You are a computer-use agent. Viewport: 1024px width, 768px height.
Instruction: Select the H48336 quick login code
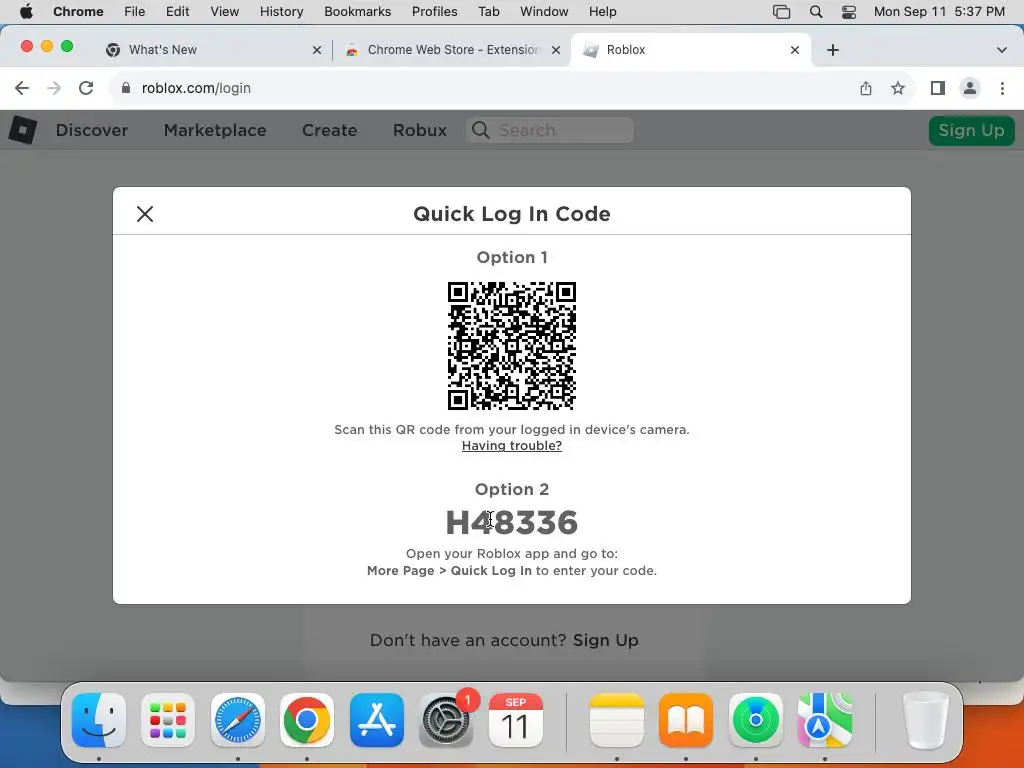point(511,522)
